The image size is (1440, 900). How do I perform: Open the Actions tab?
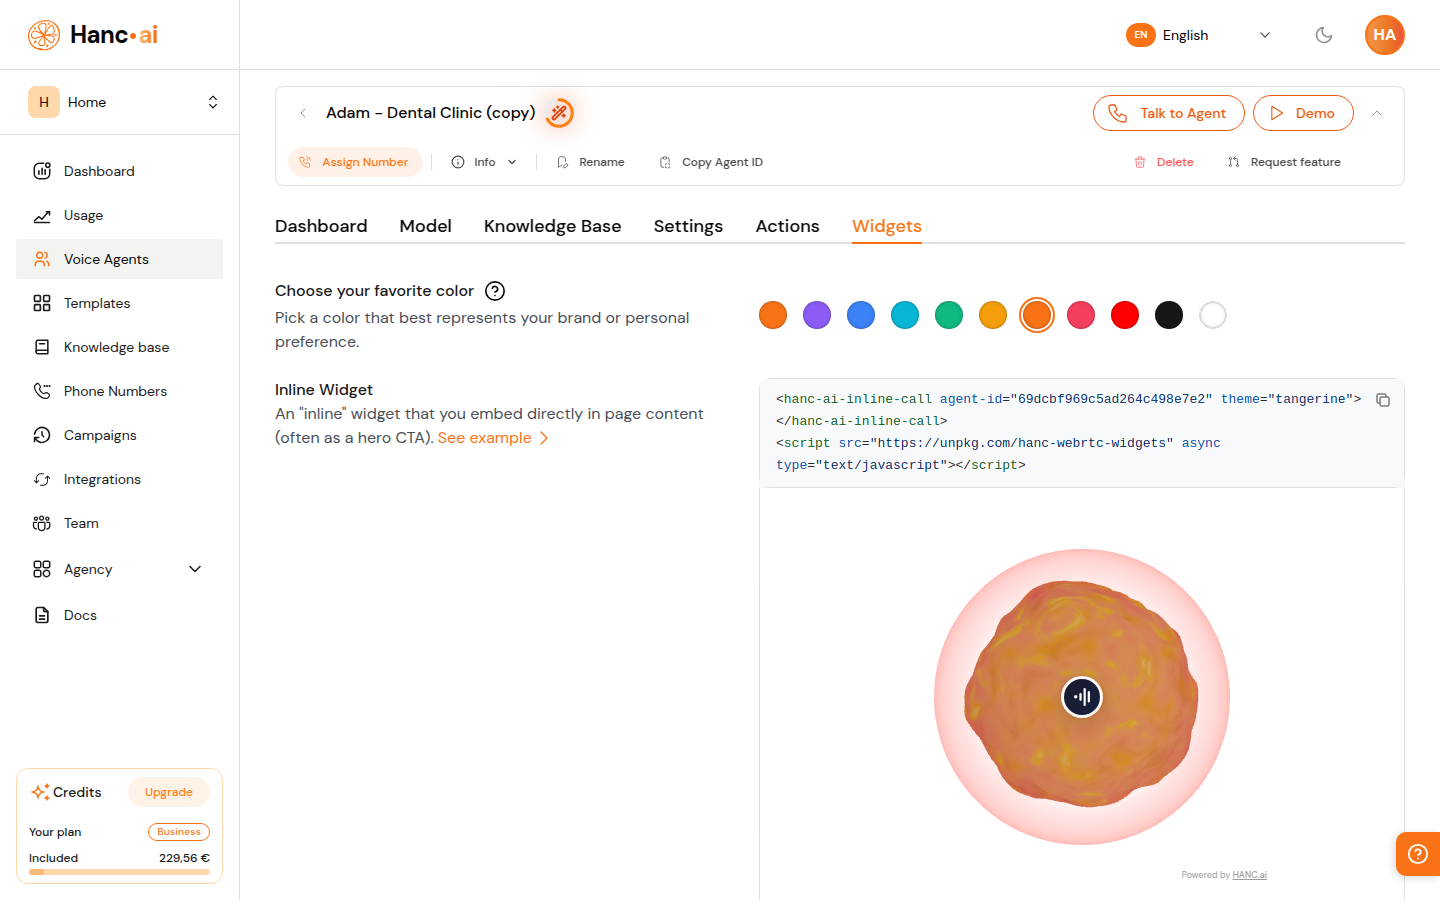point(787,226)
